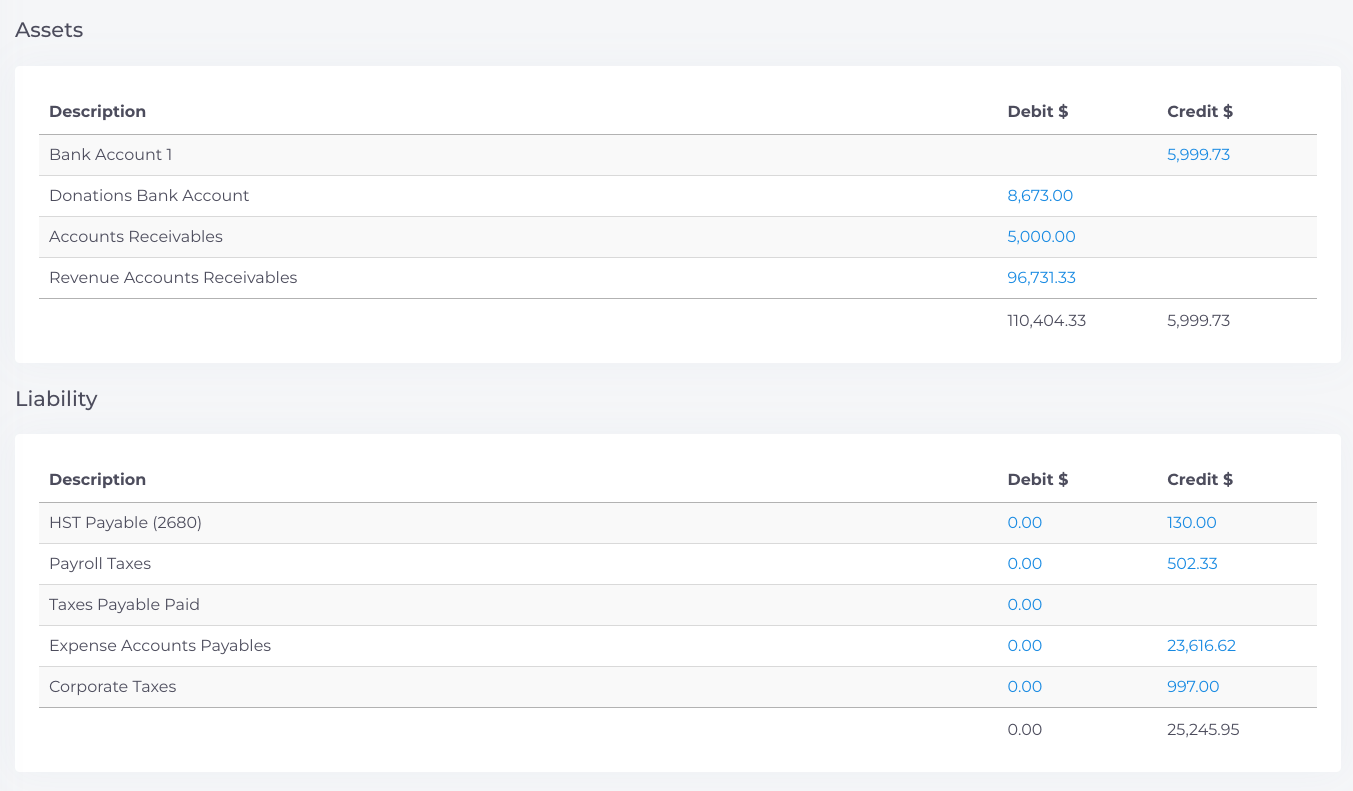Viewport: 1353px width, 791px height.
Task: Open Expense Accounts Payables credit 23,616.62
Action: coord(1201,646)
